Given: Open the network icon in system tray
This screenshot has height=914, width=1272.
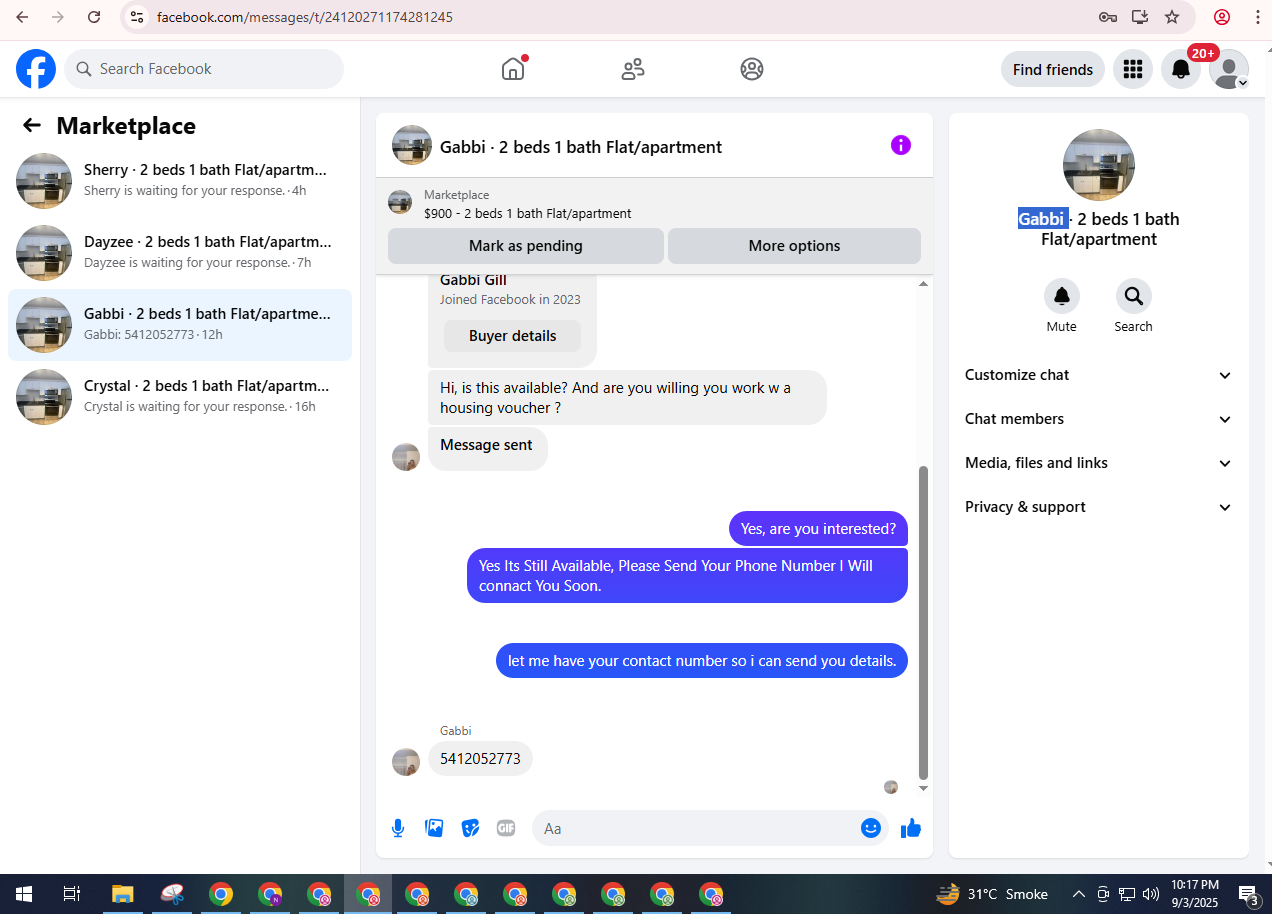Looking at the screenshot, I should click(1127, 894).
